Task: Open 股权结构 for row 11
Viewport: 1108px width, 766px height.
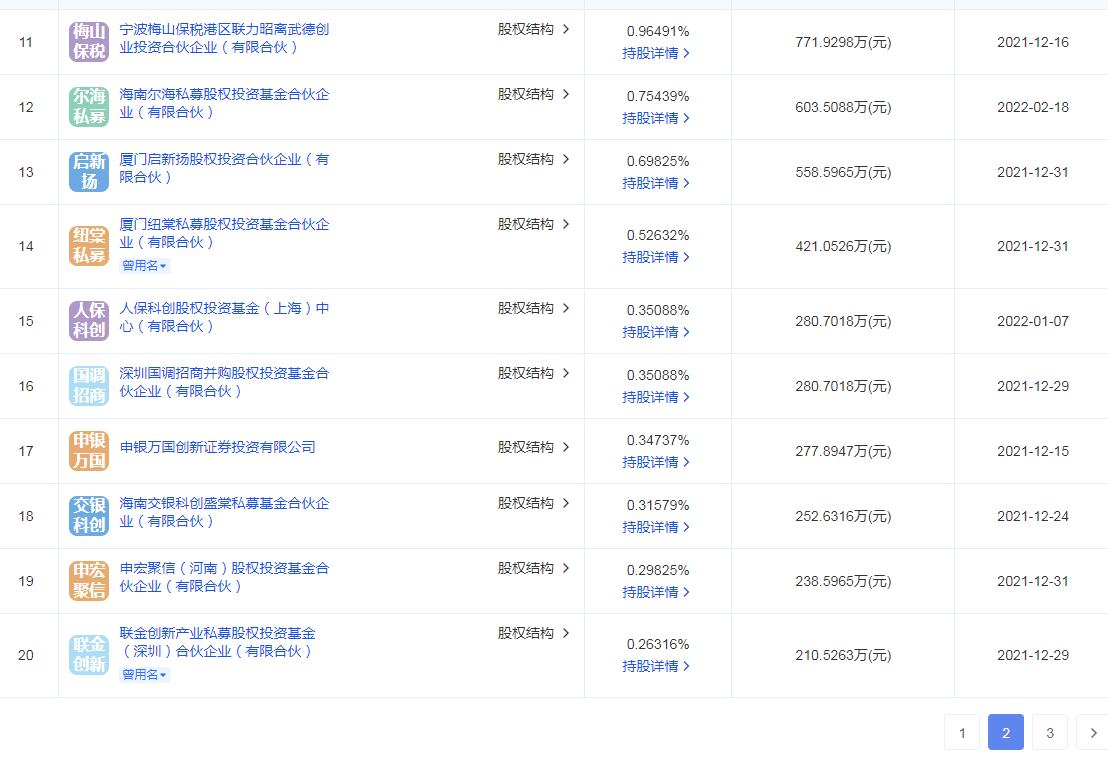Action: pos(533,29)
